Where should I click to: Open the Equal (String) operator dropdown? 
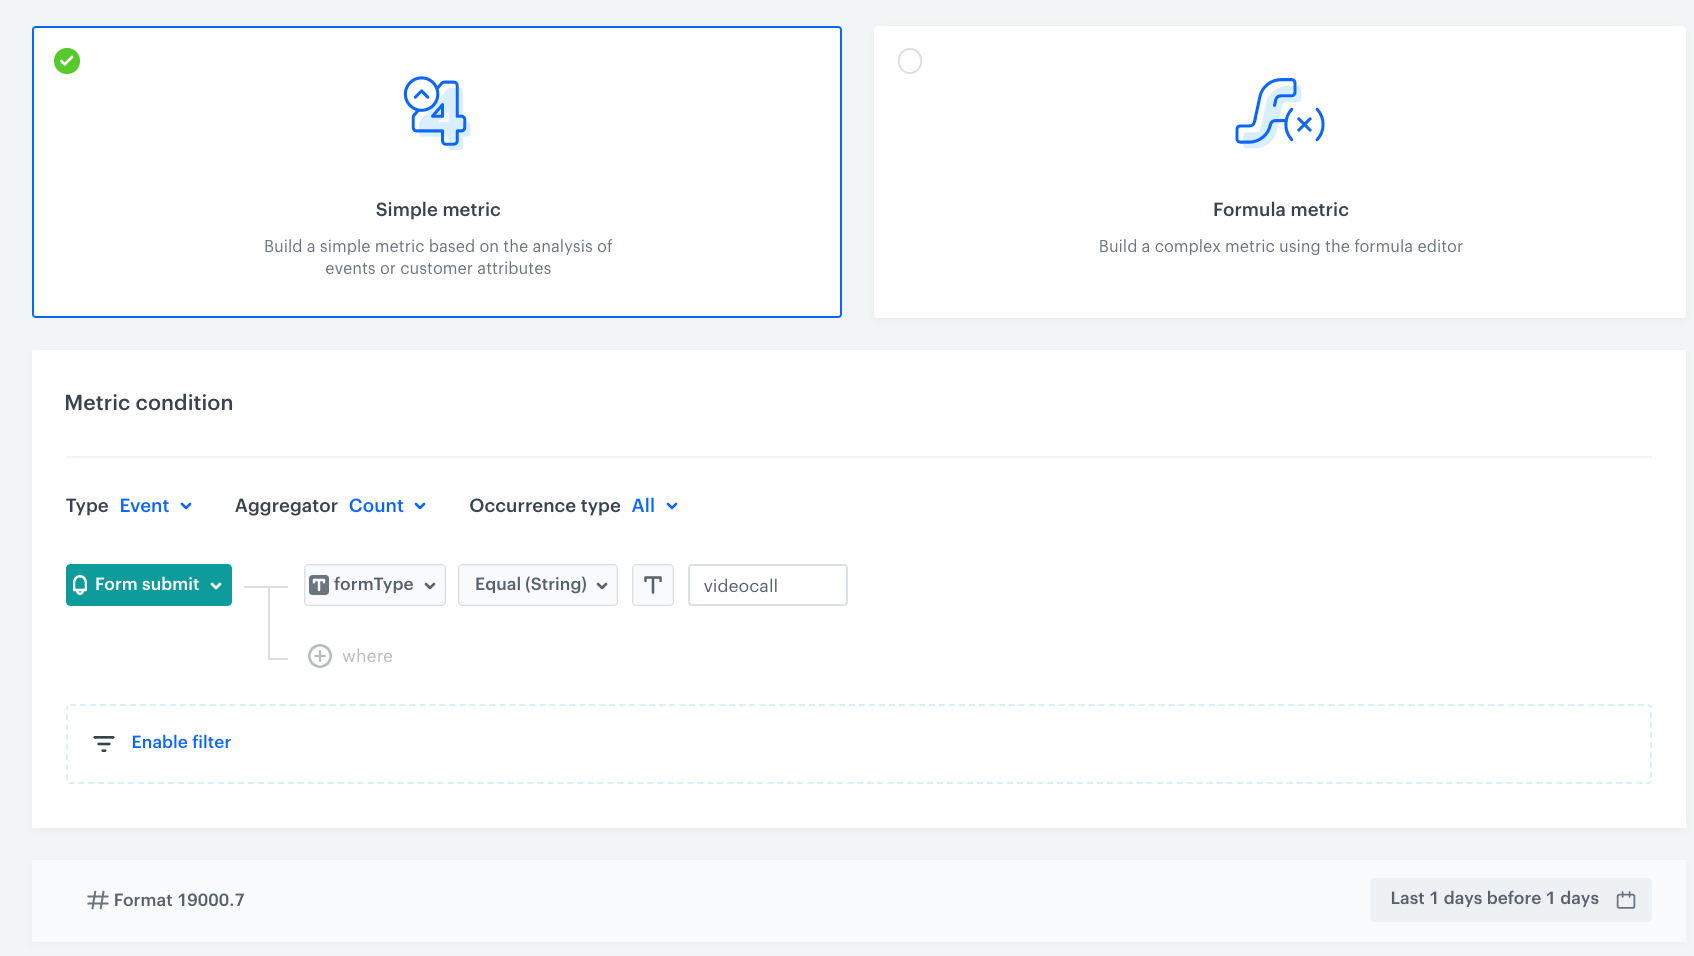pos(537,585)
